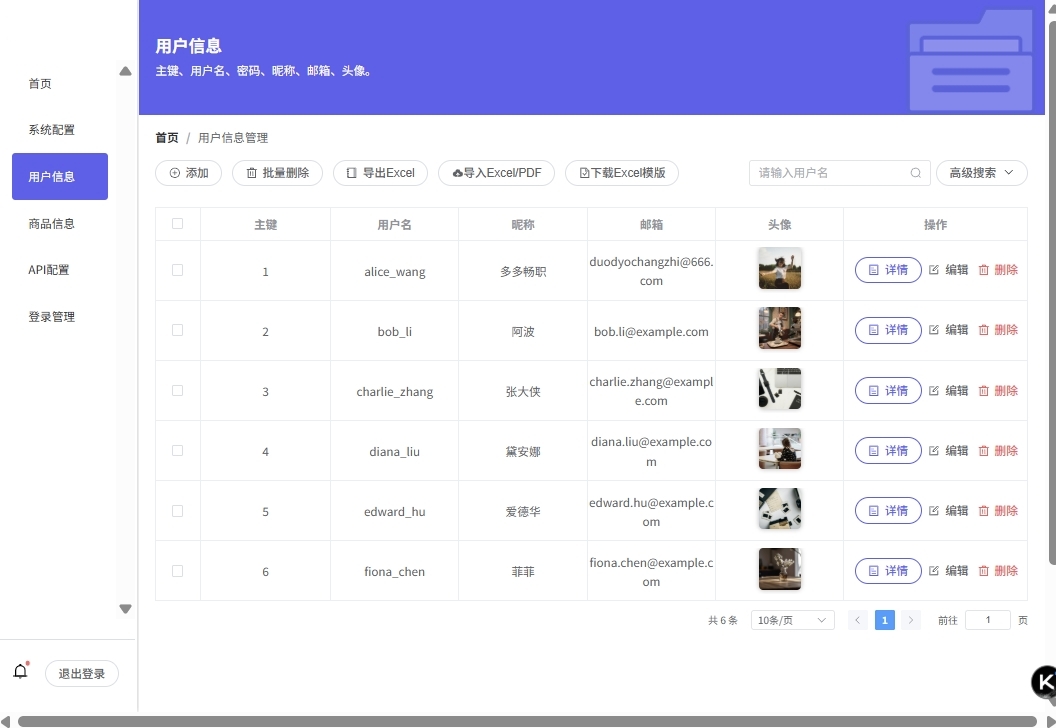
Task: Open 商品信息 in the sidebar menu
Action: click(52, 224)
